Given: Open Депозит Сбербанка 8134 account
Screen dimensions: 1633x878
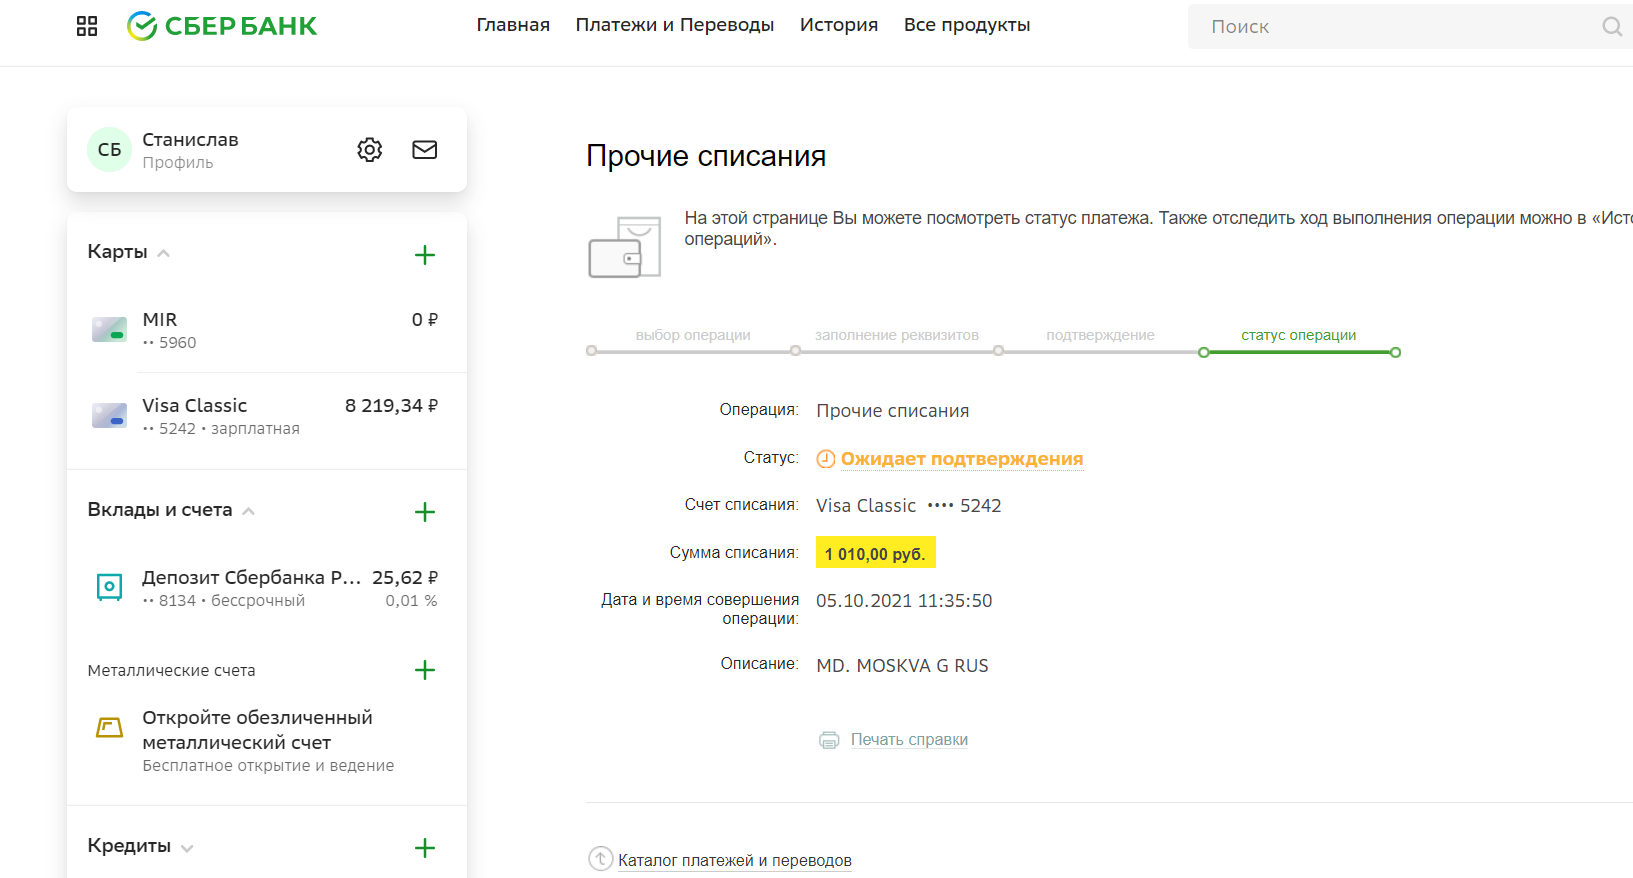Looking at the screenshot, I should (267, 588).
